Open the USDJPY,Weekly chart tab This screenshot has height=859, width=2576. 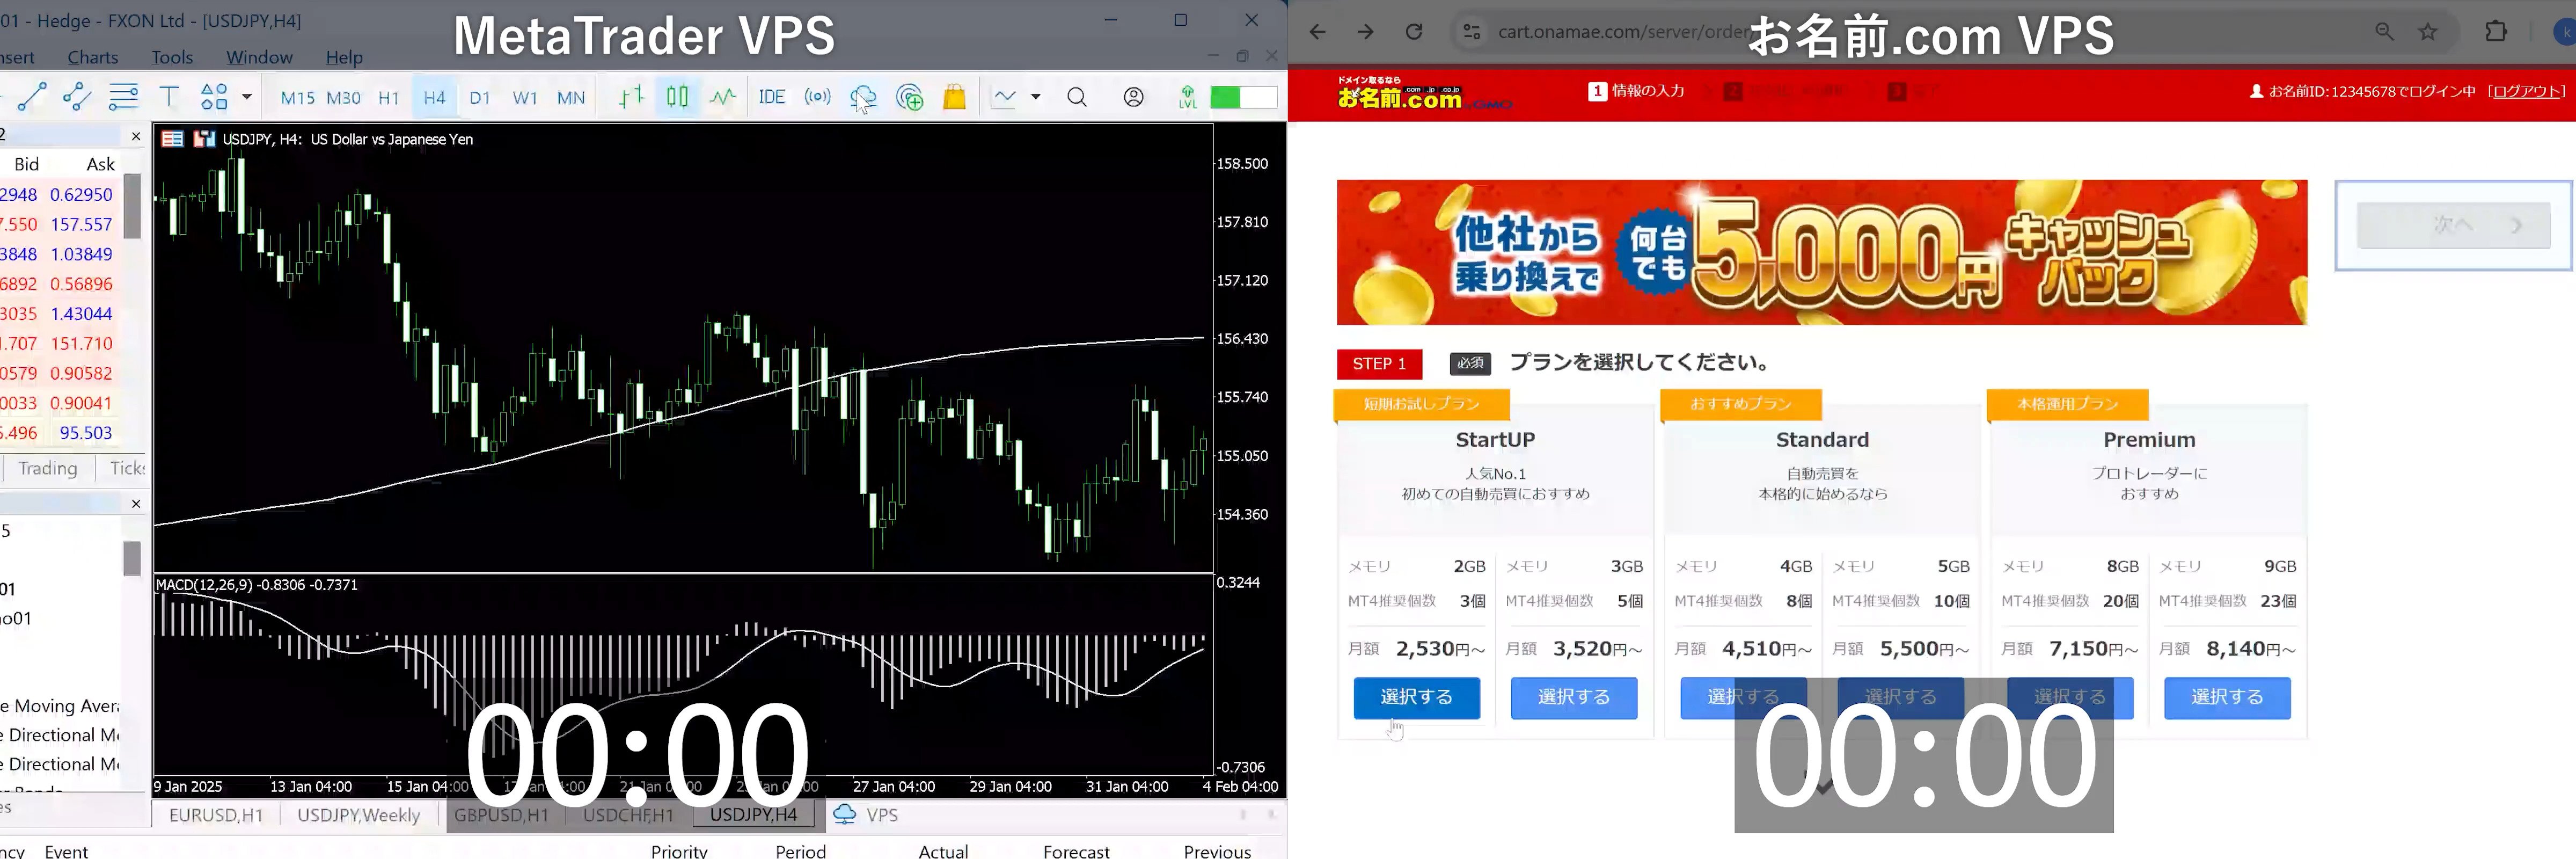pyautogui.click(x=359, y=815)
